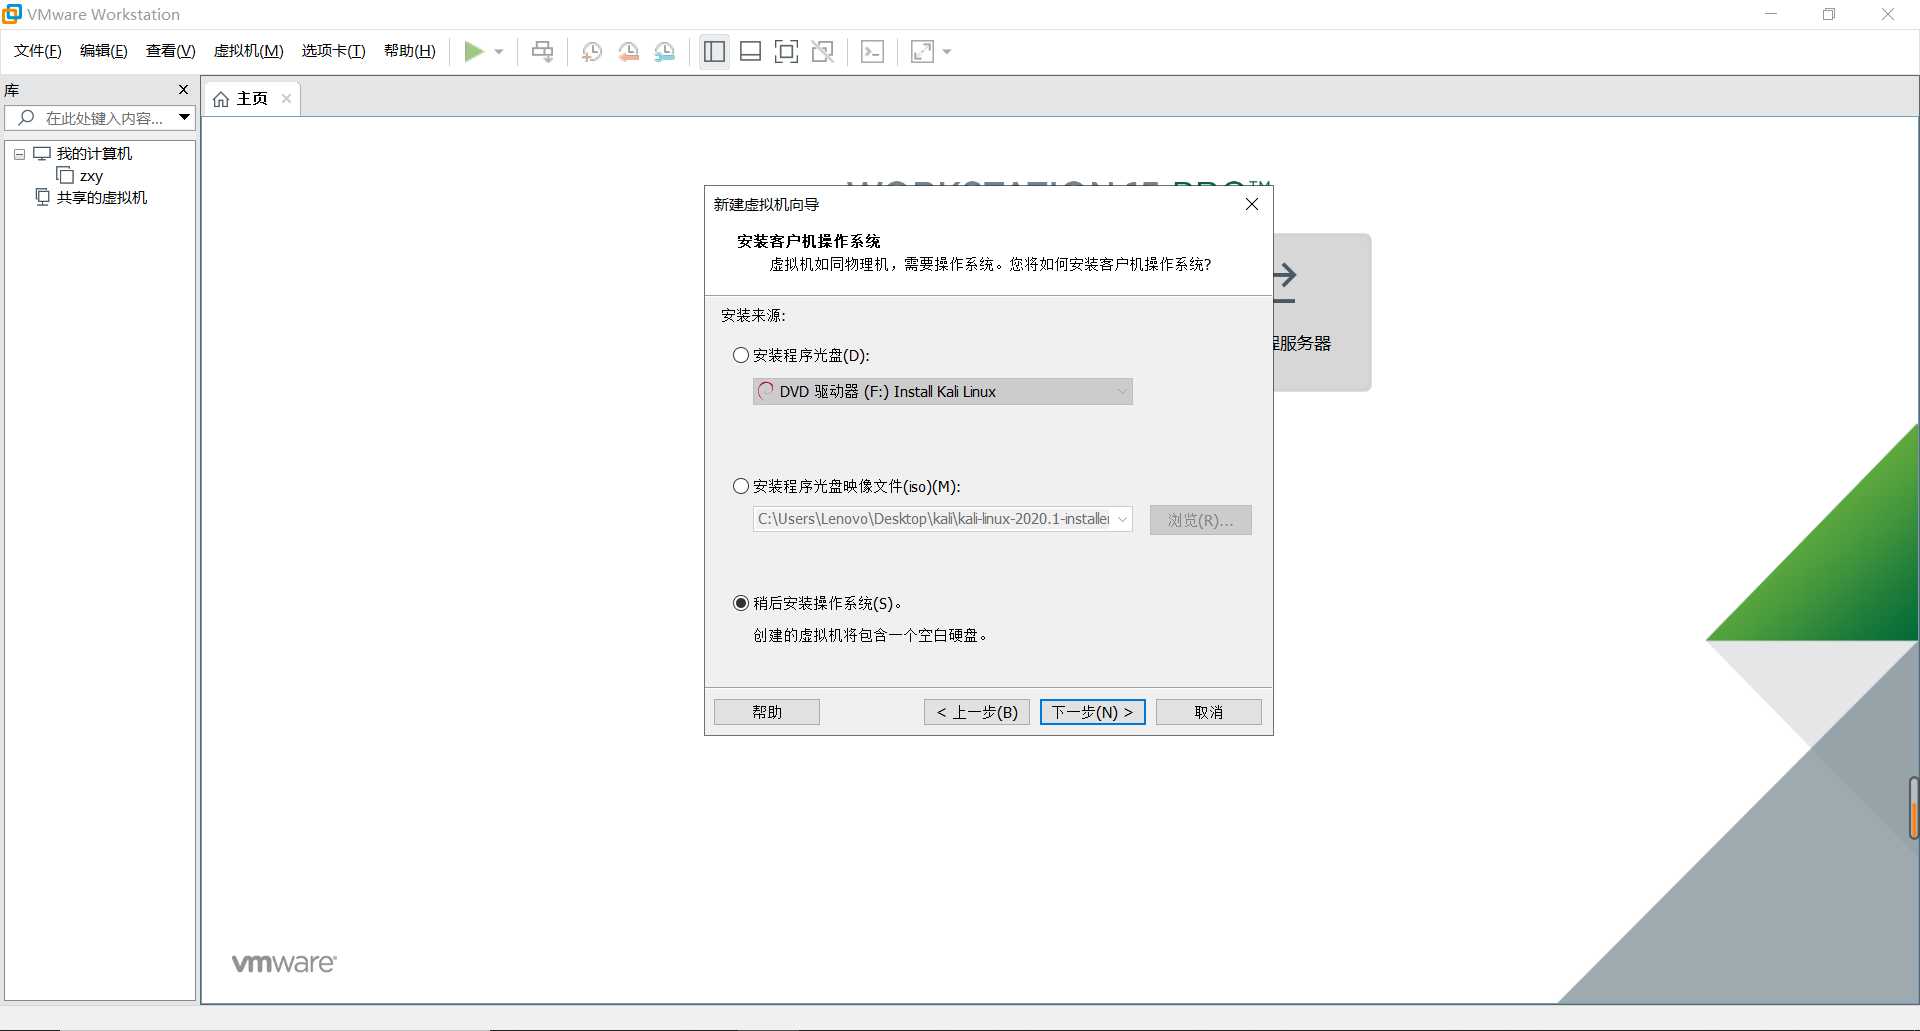1920x1031 pixels.
Task: Click the 帮助 button in the wizard
Action: (767, 712)
